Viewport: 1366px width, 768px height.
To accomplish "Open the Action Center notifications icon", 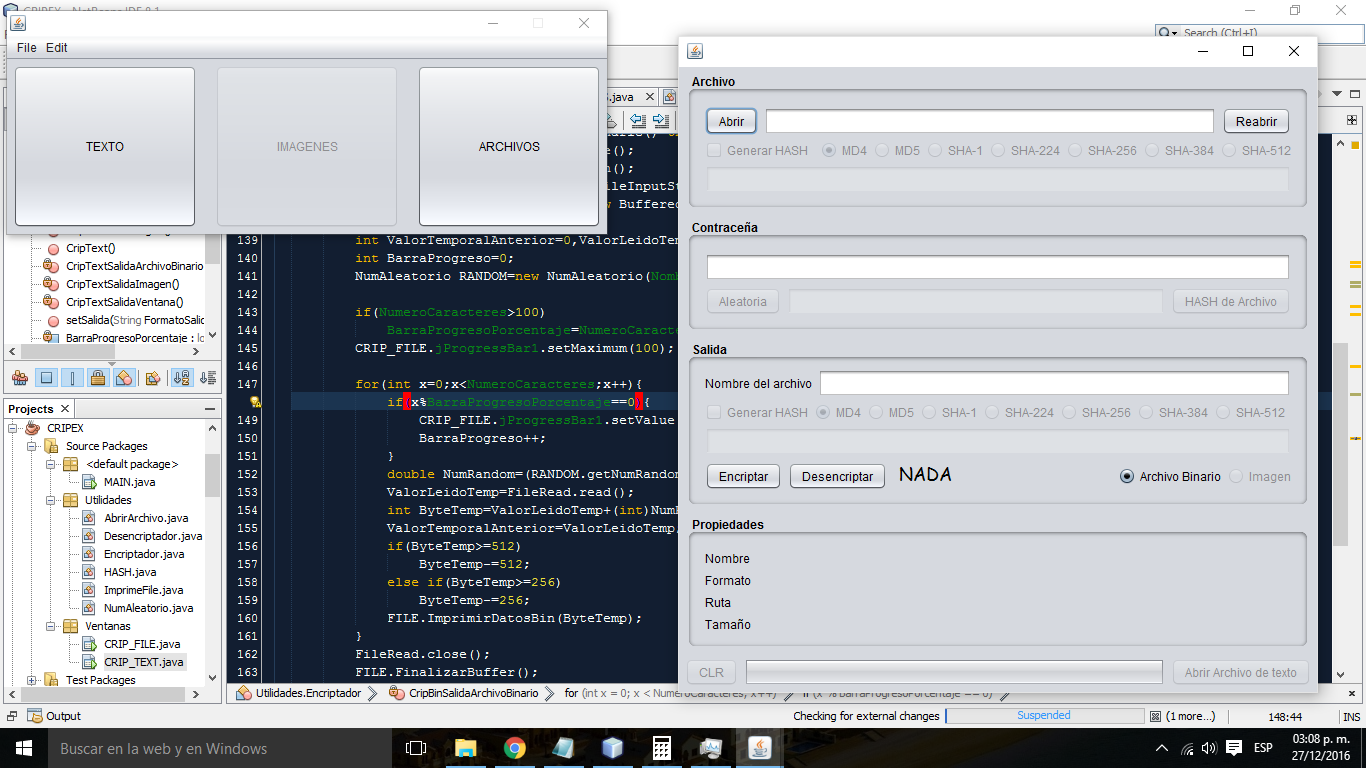I will point(1234,748).
